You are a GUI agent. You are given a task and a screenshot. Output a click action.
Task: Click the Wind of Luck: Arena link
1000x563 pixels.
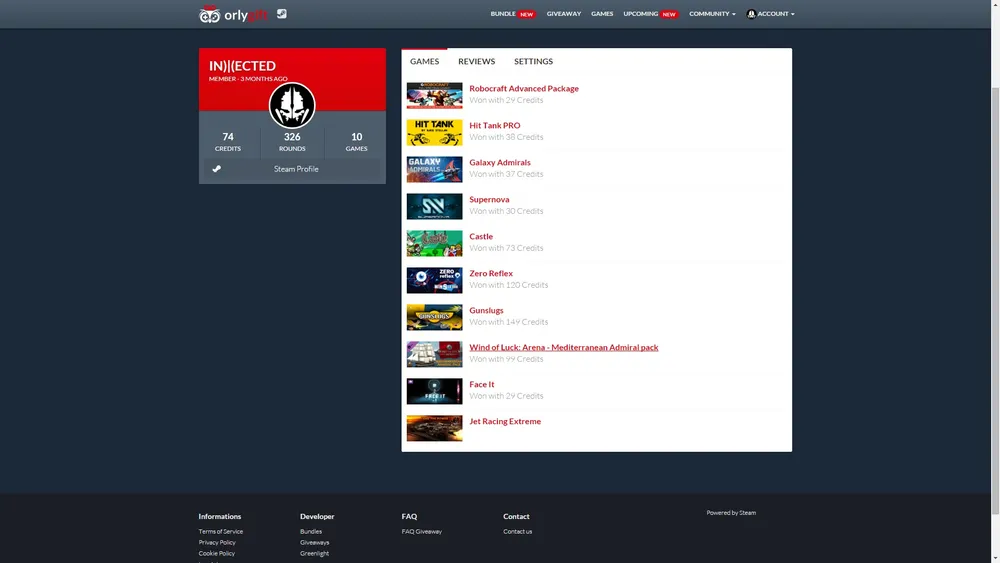point(563,347)
